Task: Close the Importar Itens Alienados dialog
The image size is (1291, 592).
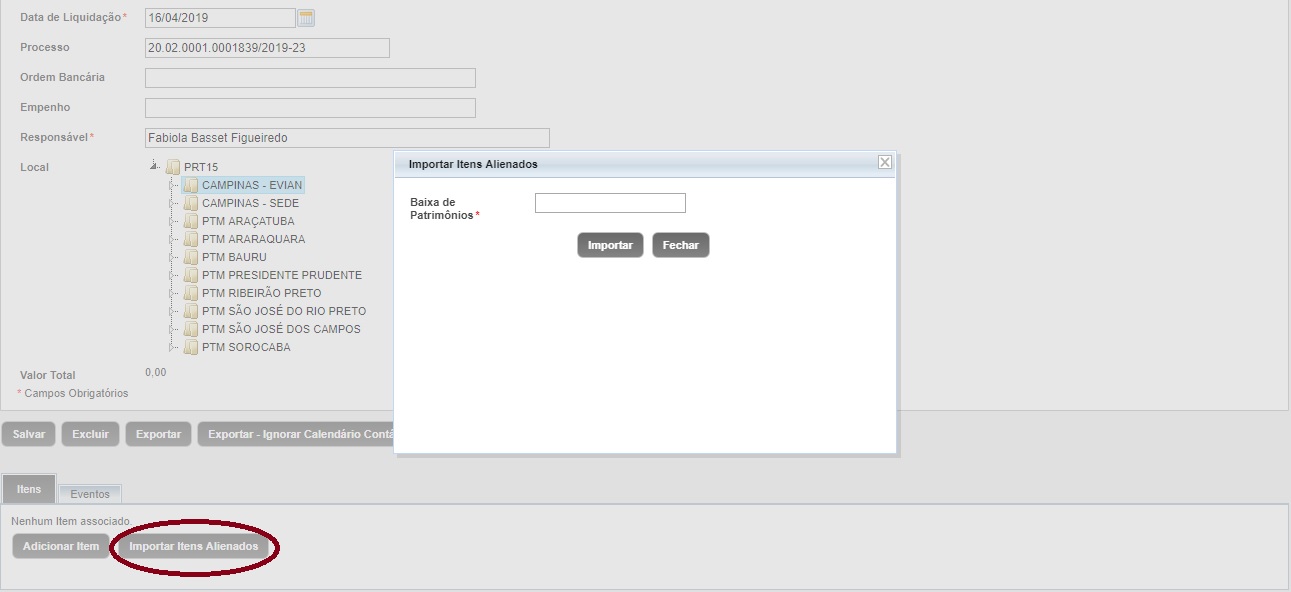Action: 884,163
